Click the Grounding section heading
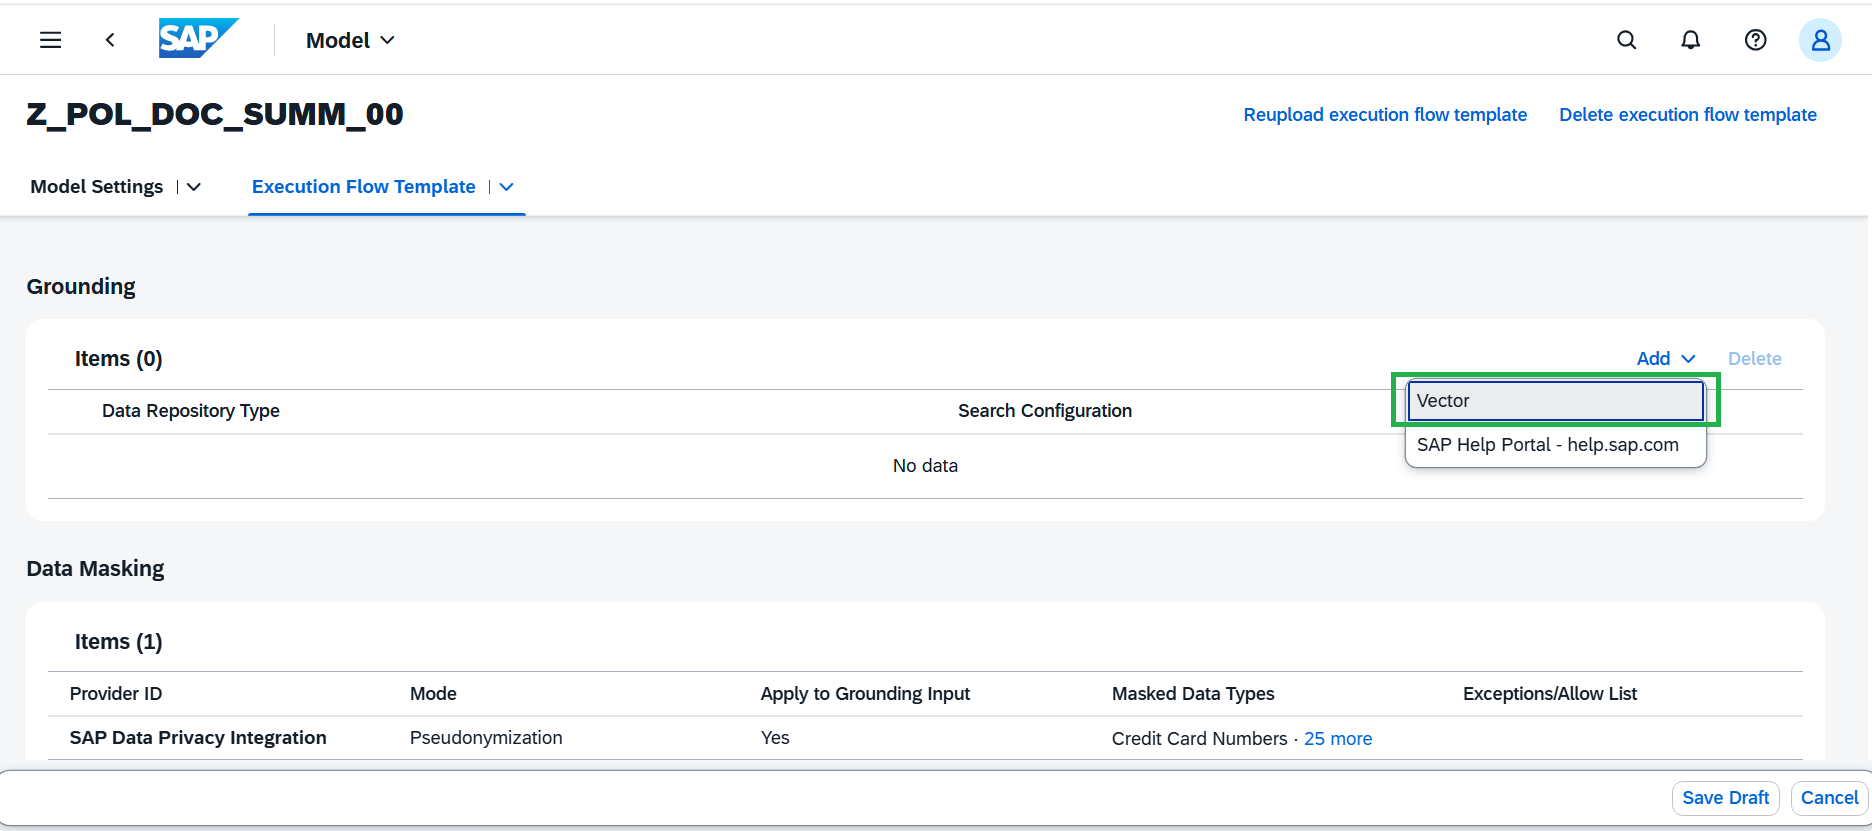Screen dimensions: 1872x831 tap(81, 287)
